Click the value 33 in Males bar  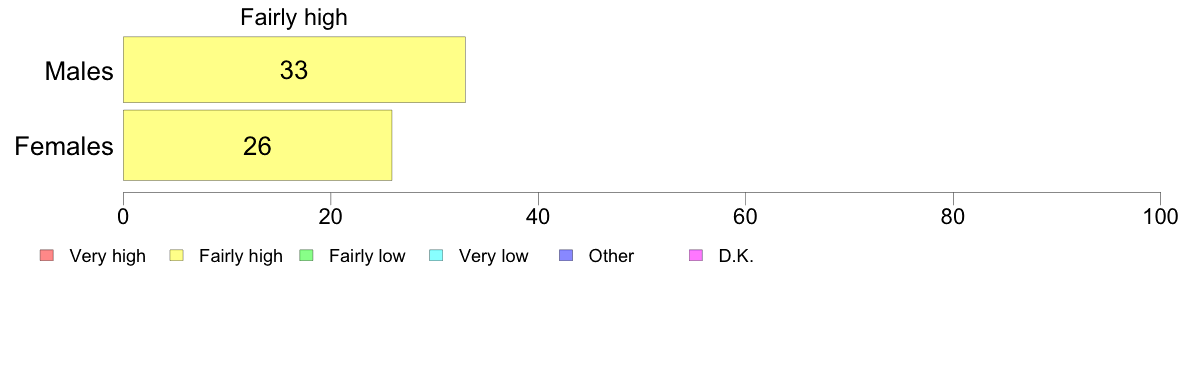294,70
